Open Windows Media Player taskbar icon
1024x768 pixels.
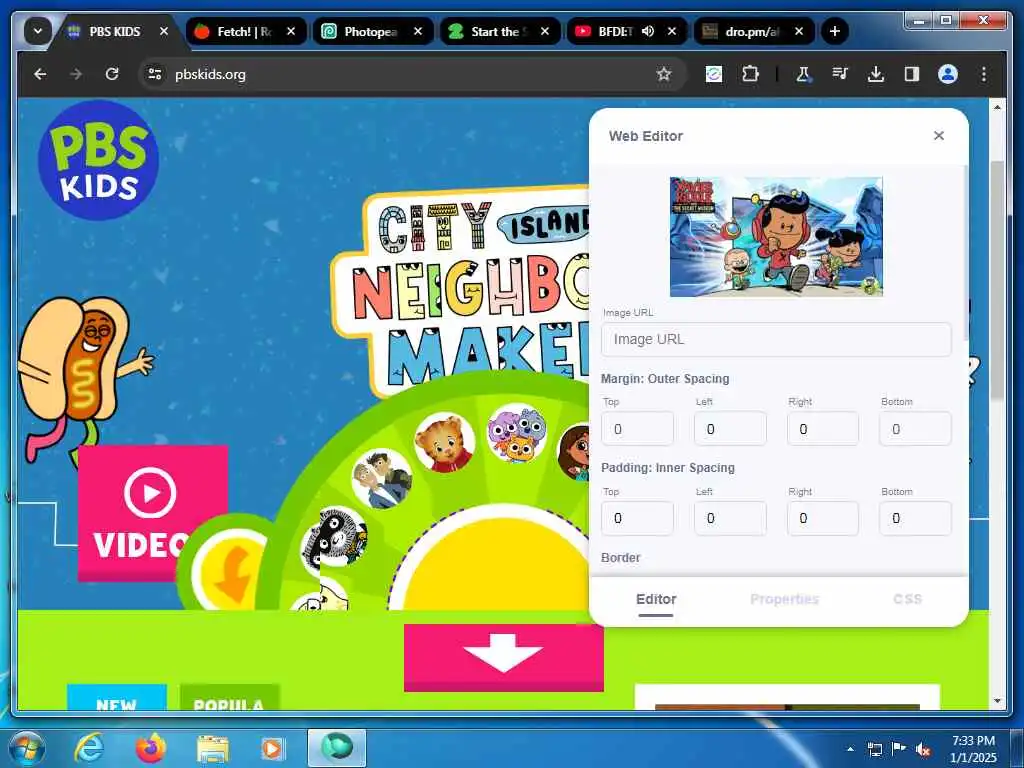point(272,748)
